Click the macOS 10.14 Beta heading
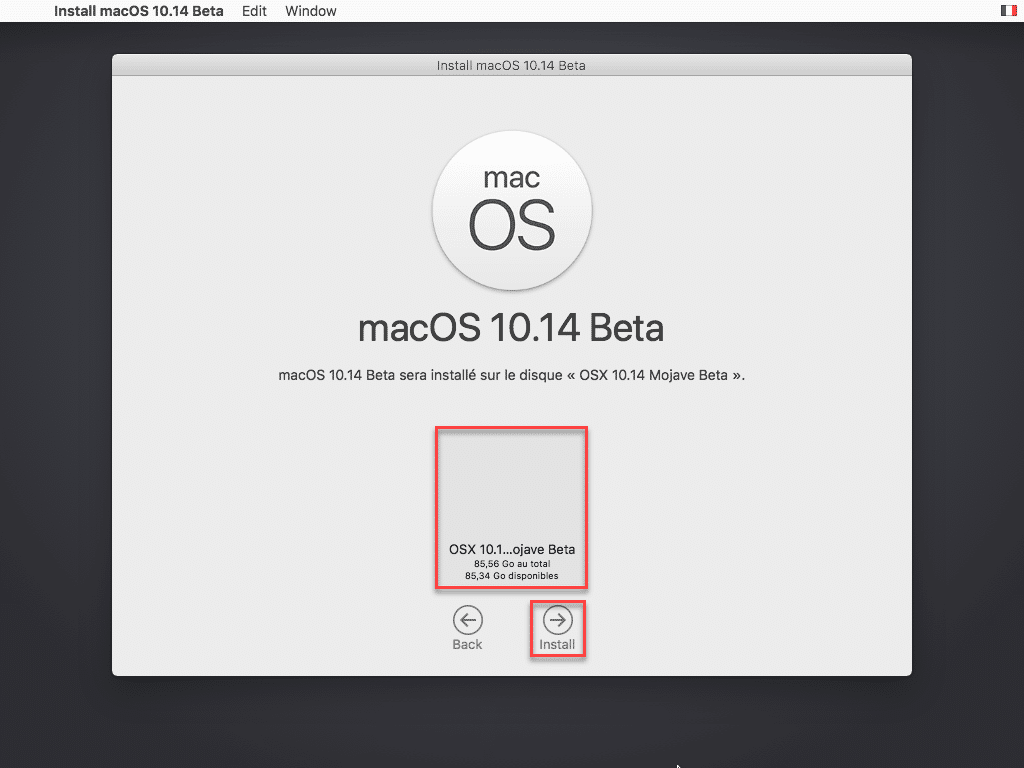1024x768 pixels. click(x=511, y=328)
